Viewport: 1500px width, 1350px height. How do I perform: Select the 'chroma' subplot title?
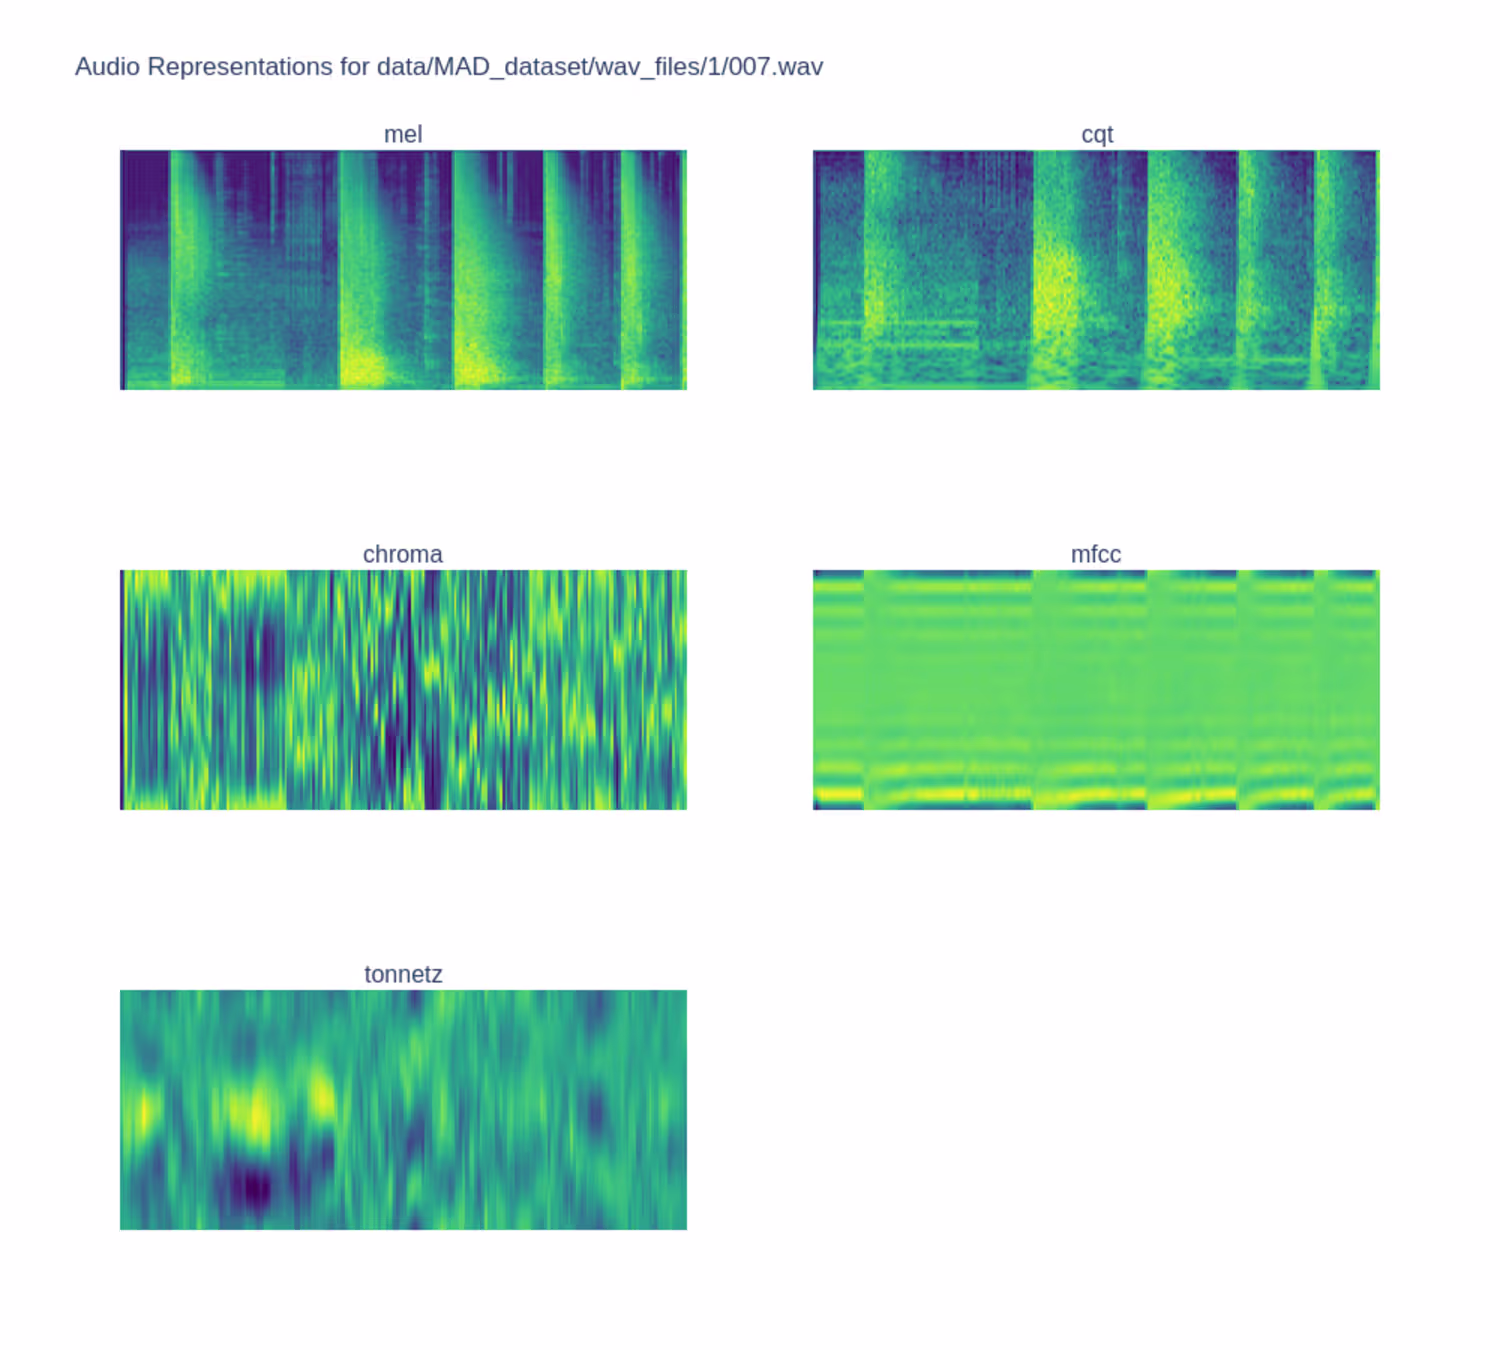403,554
